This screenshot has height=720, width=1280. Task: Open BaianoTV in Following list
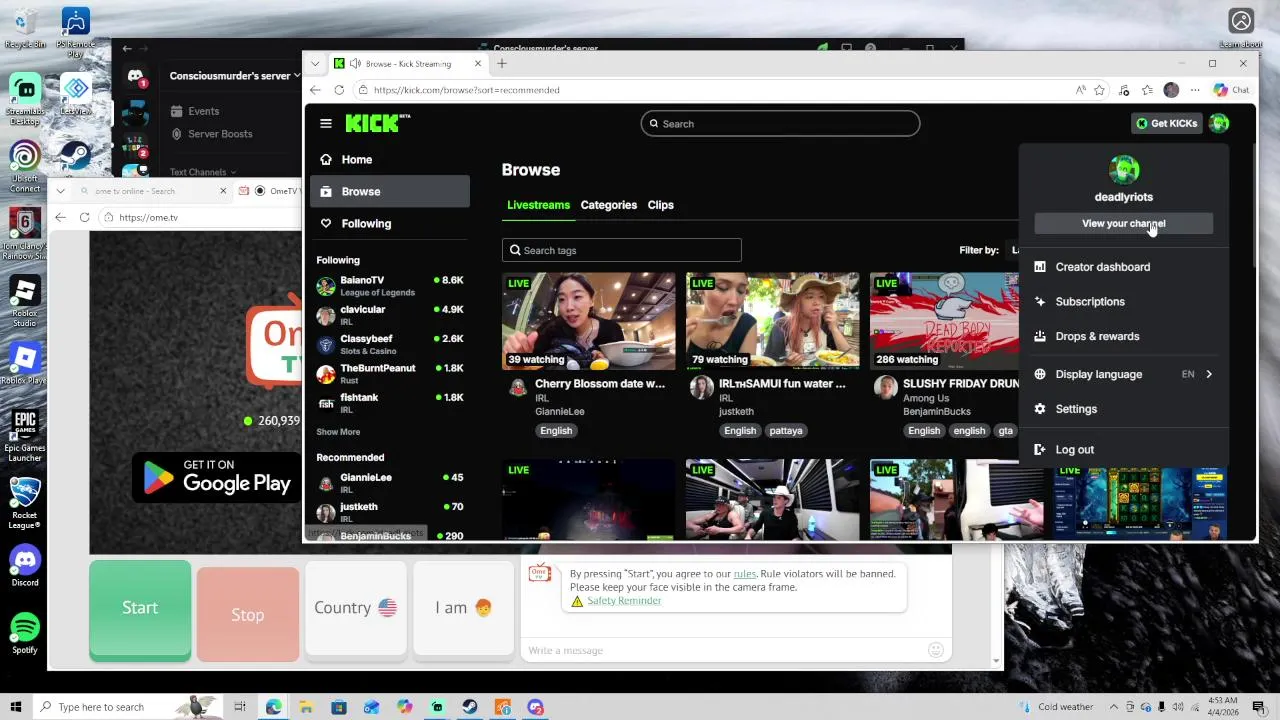click(x=390, y=286)
